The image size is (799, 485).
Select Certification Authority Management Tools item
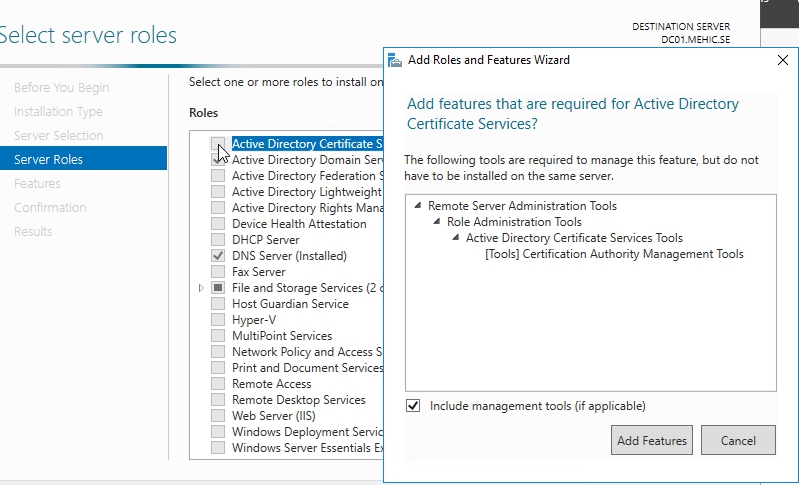[614, 254]
